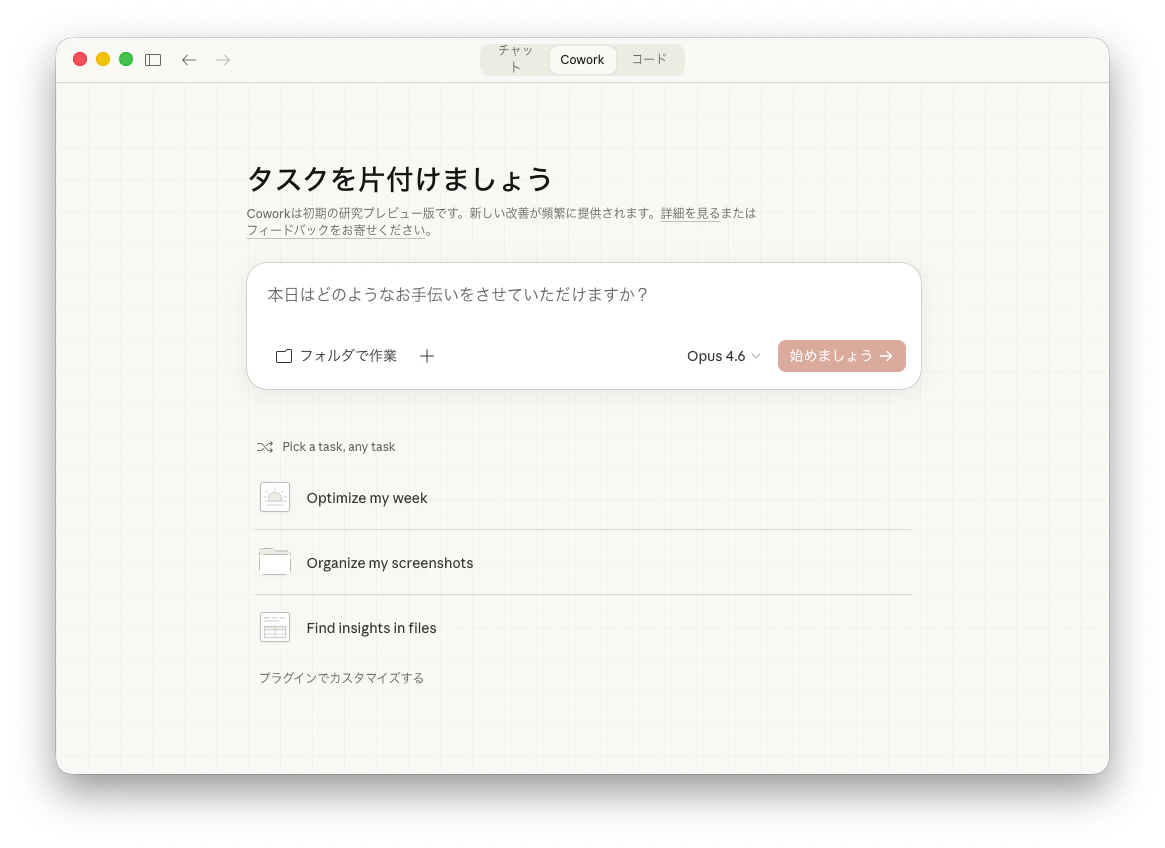The height and width of the screenshot is (848, 1165).
Task: Toggle the sidebar panel icon
Action: point(153,60)
